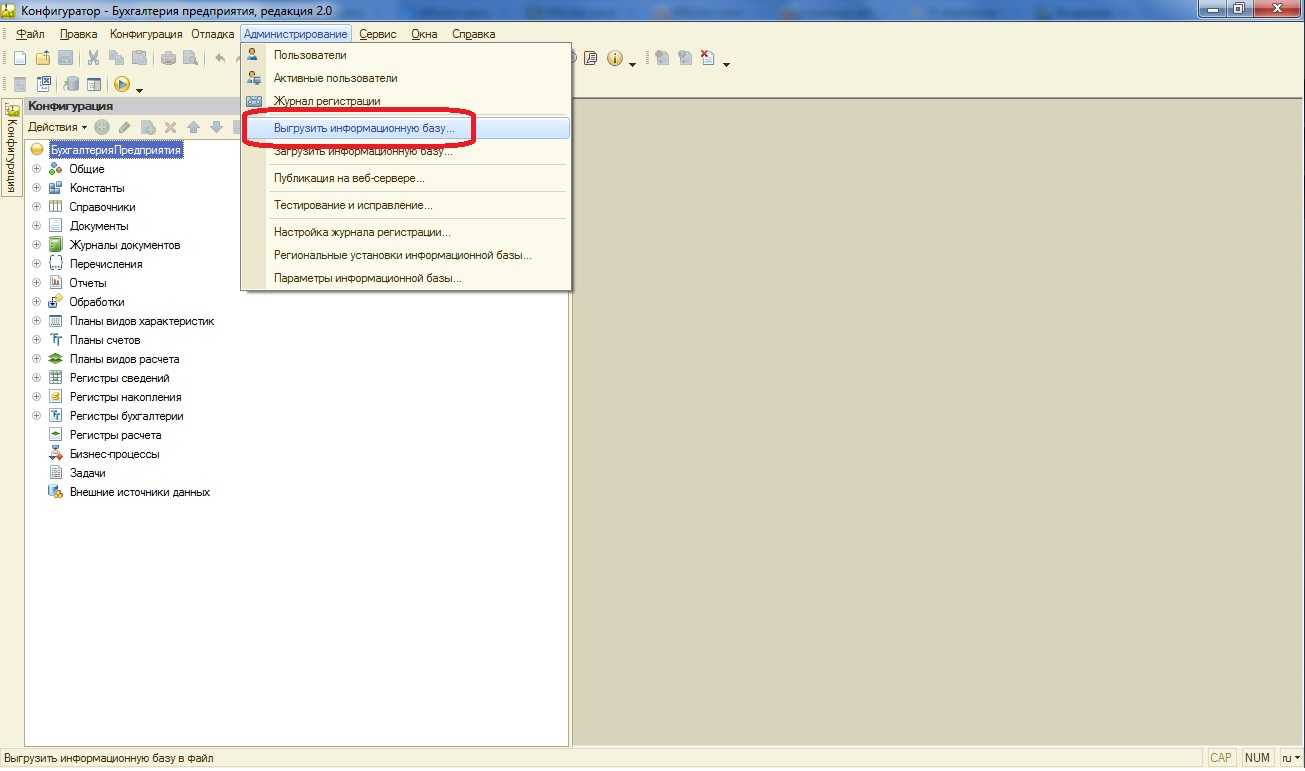The width and height of the screenshot is (1305, 771).
Task: Click the toolbar icon with the red cross
Action: coord(708,59)
